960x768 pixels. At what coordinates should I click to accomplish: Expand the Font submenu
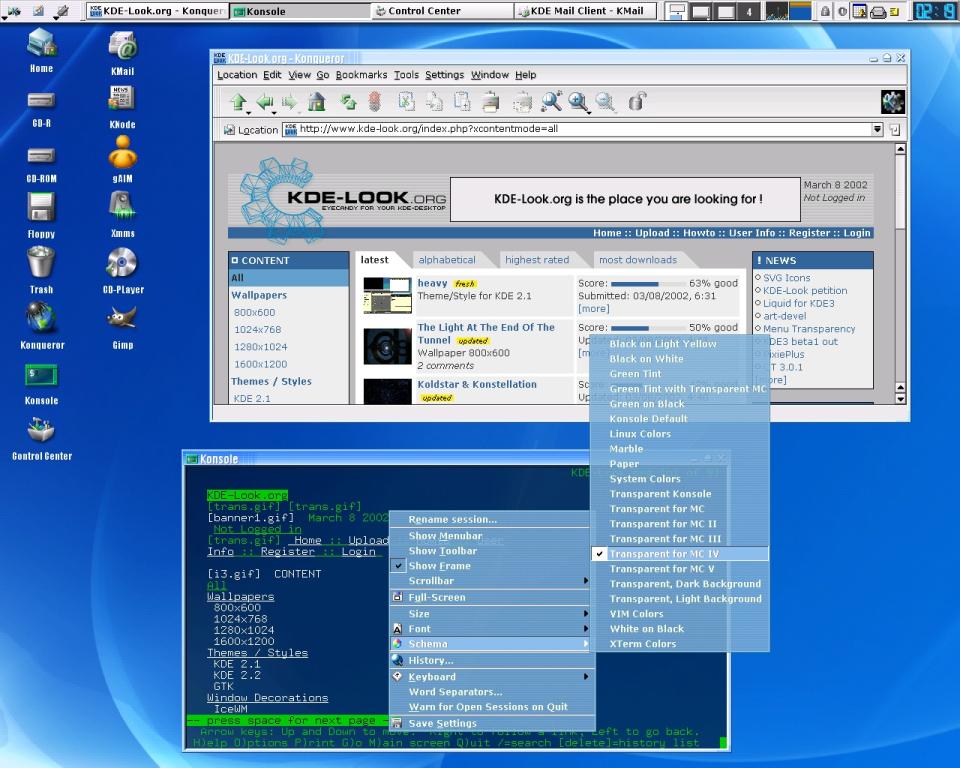492,629
